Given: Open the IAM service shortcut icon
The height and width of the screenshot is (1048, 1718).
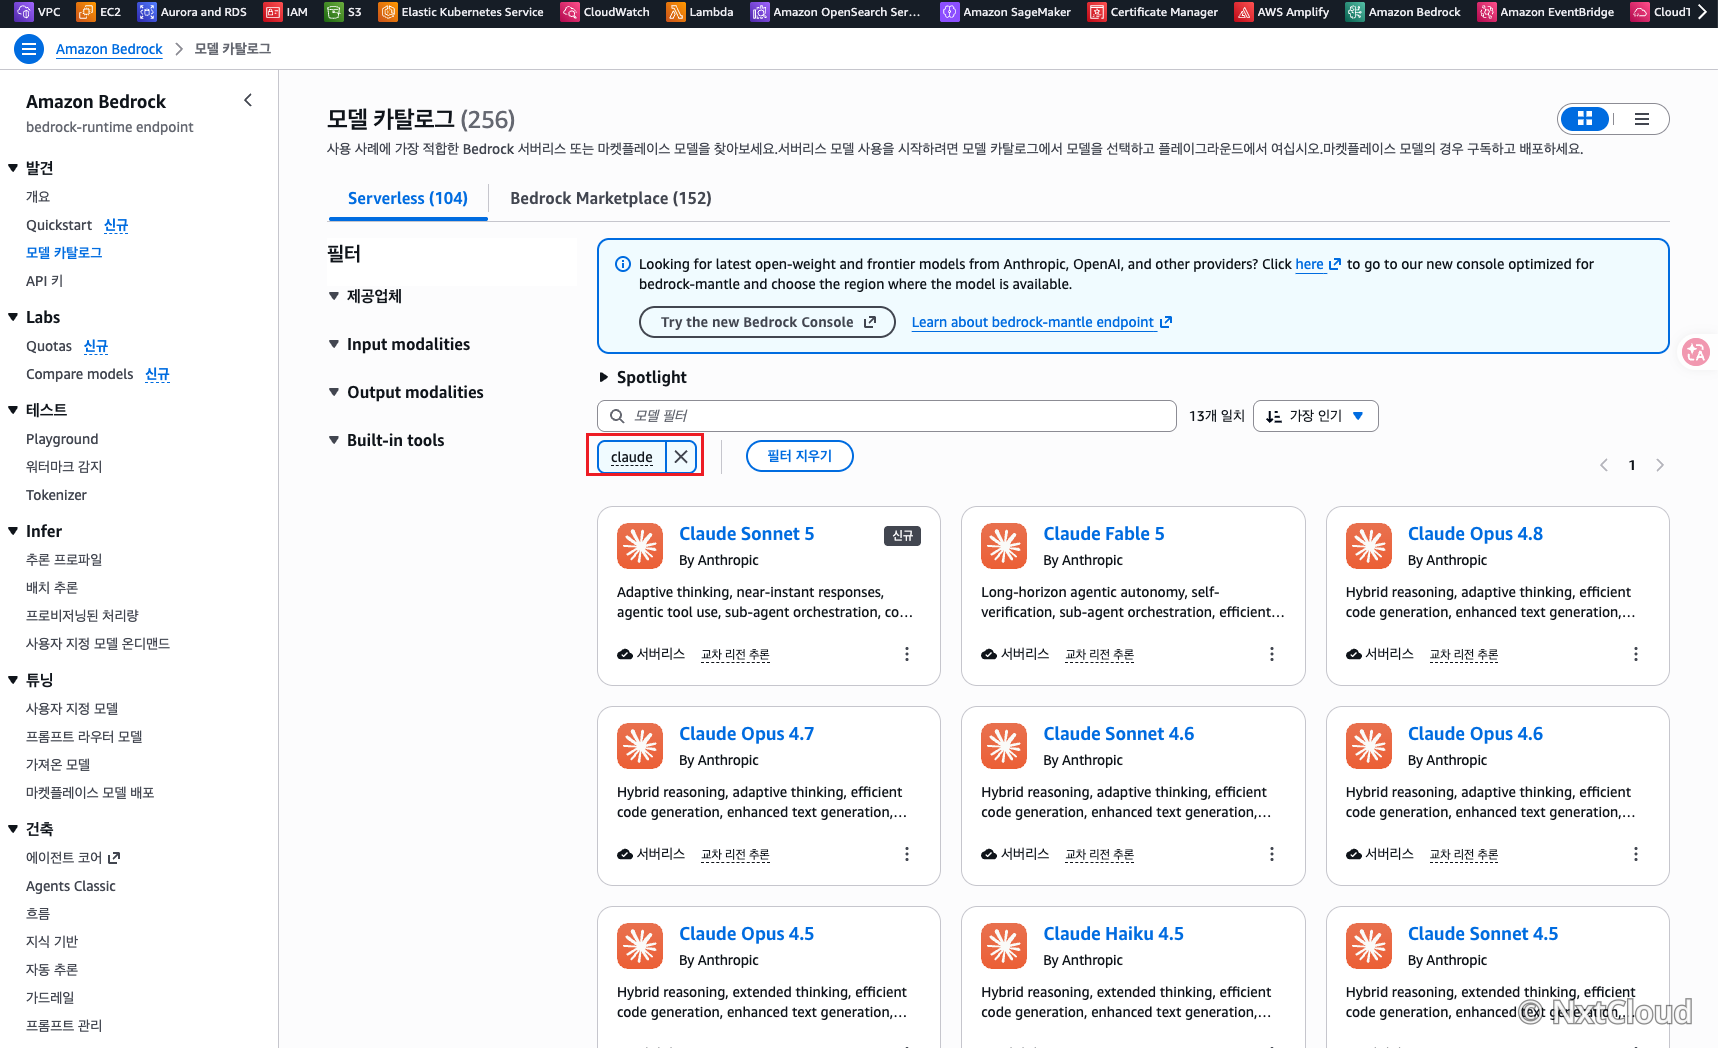Looking at the screenshot, I should click(272, 12).
